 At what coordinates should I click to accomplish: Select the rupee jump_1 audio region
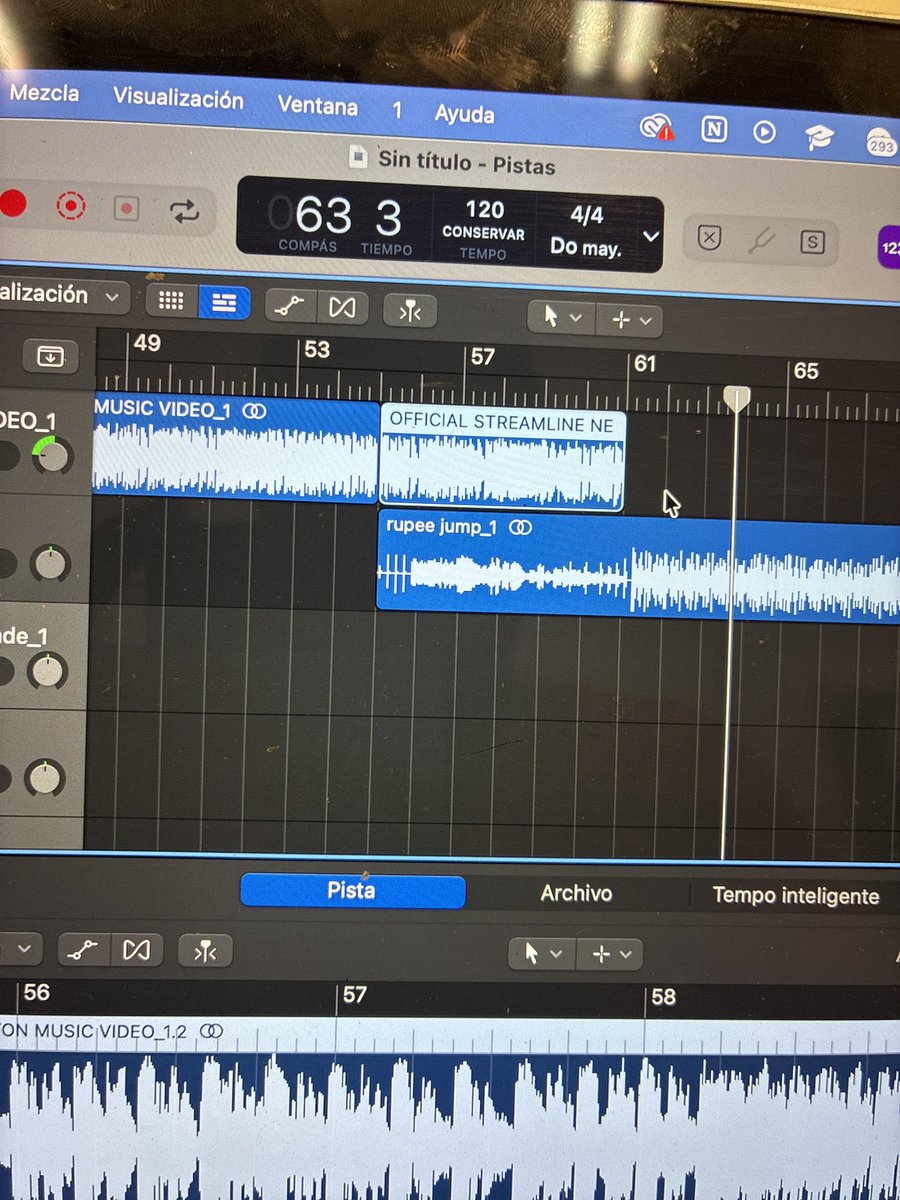click(638, 567)
